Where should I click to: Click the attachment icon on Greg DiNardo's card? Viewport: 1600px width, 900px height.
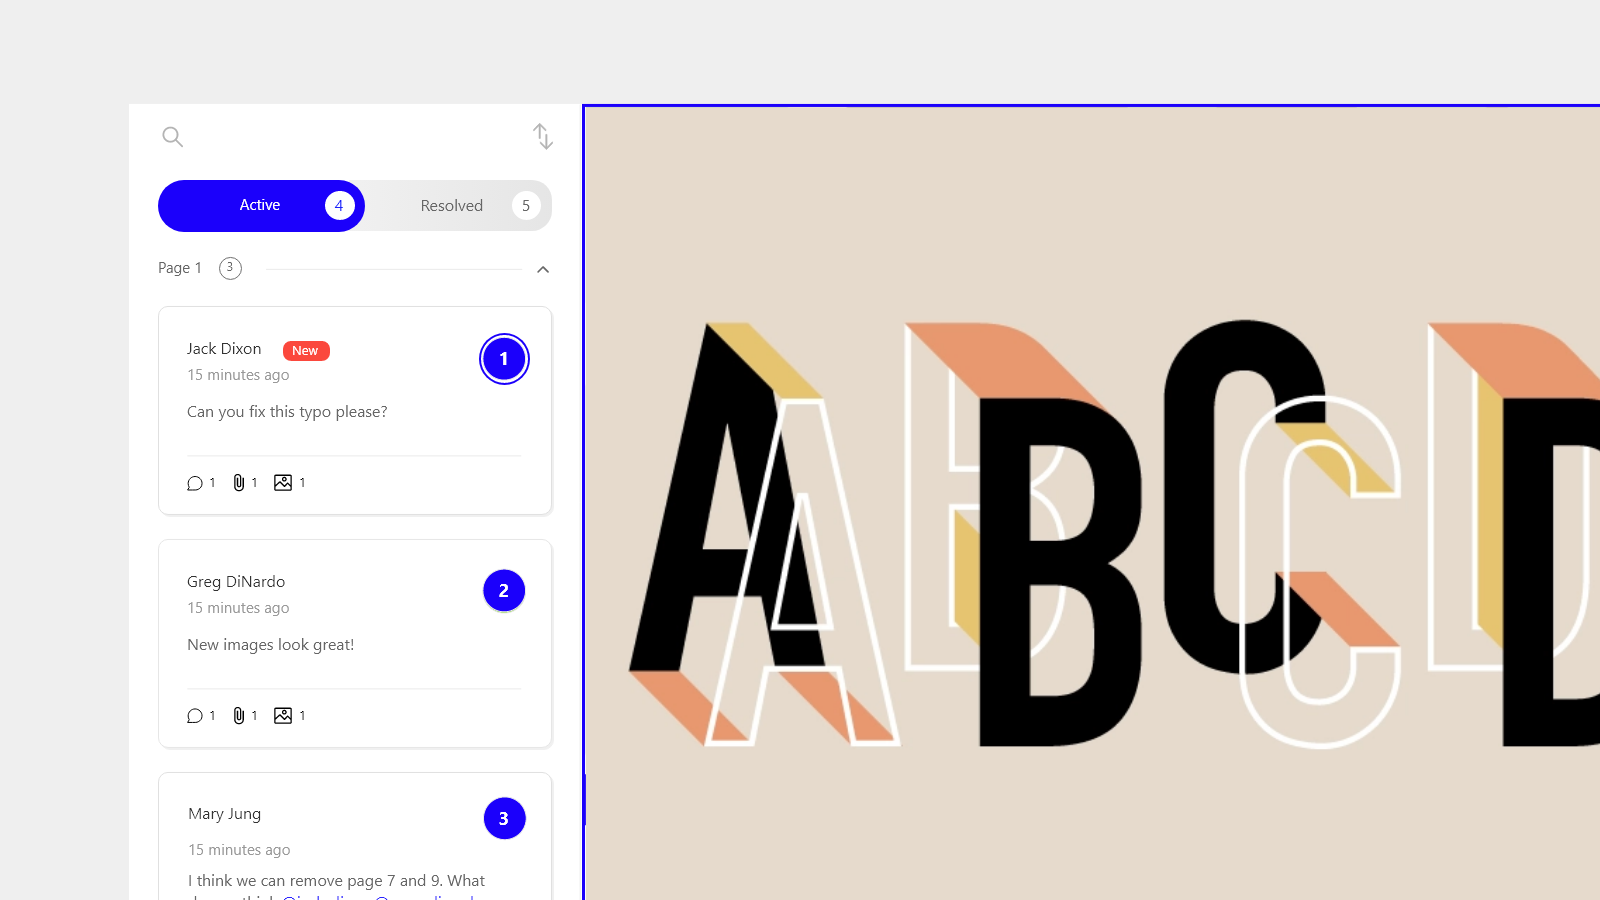[239, 715]
